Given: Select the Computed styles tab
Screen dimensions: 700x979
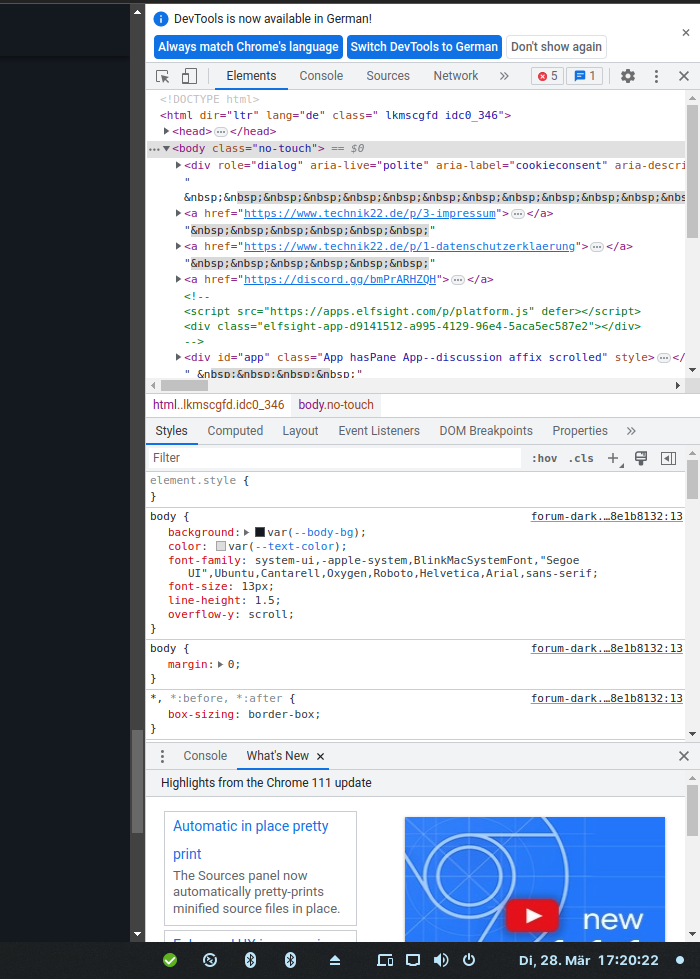Looking at the screenshot, I should click(x=235, y=431).
